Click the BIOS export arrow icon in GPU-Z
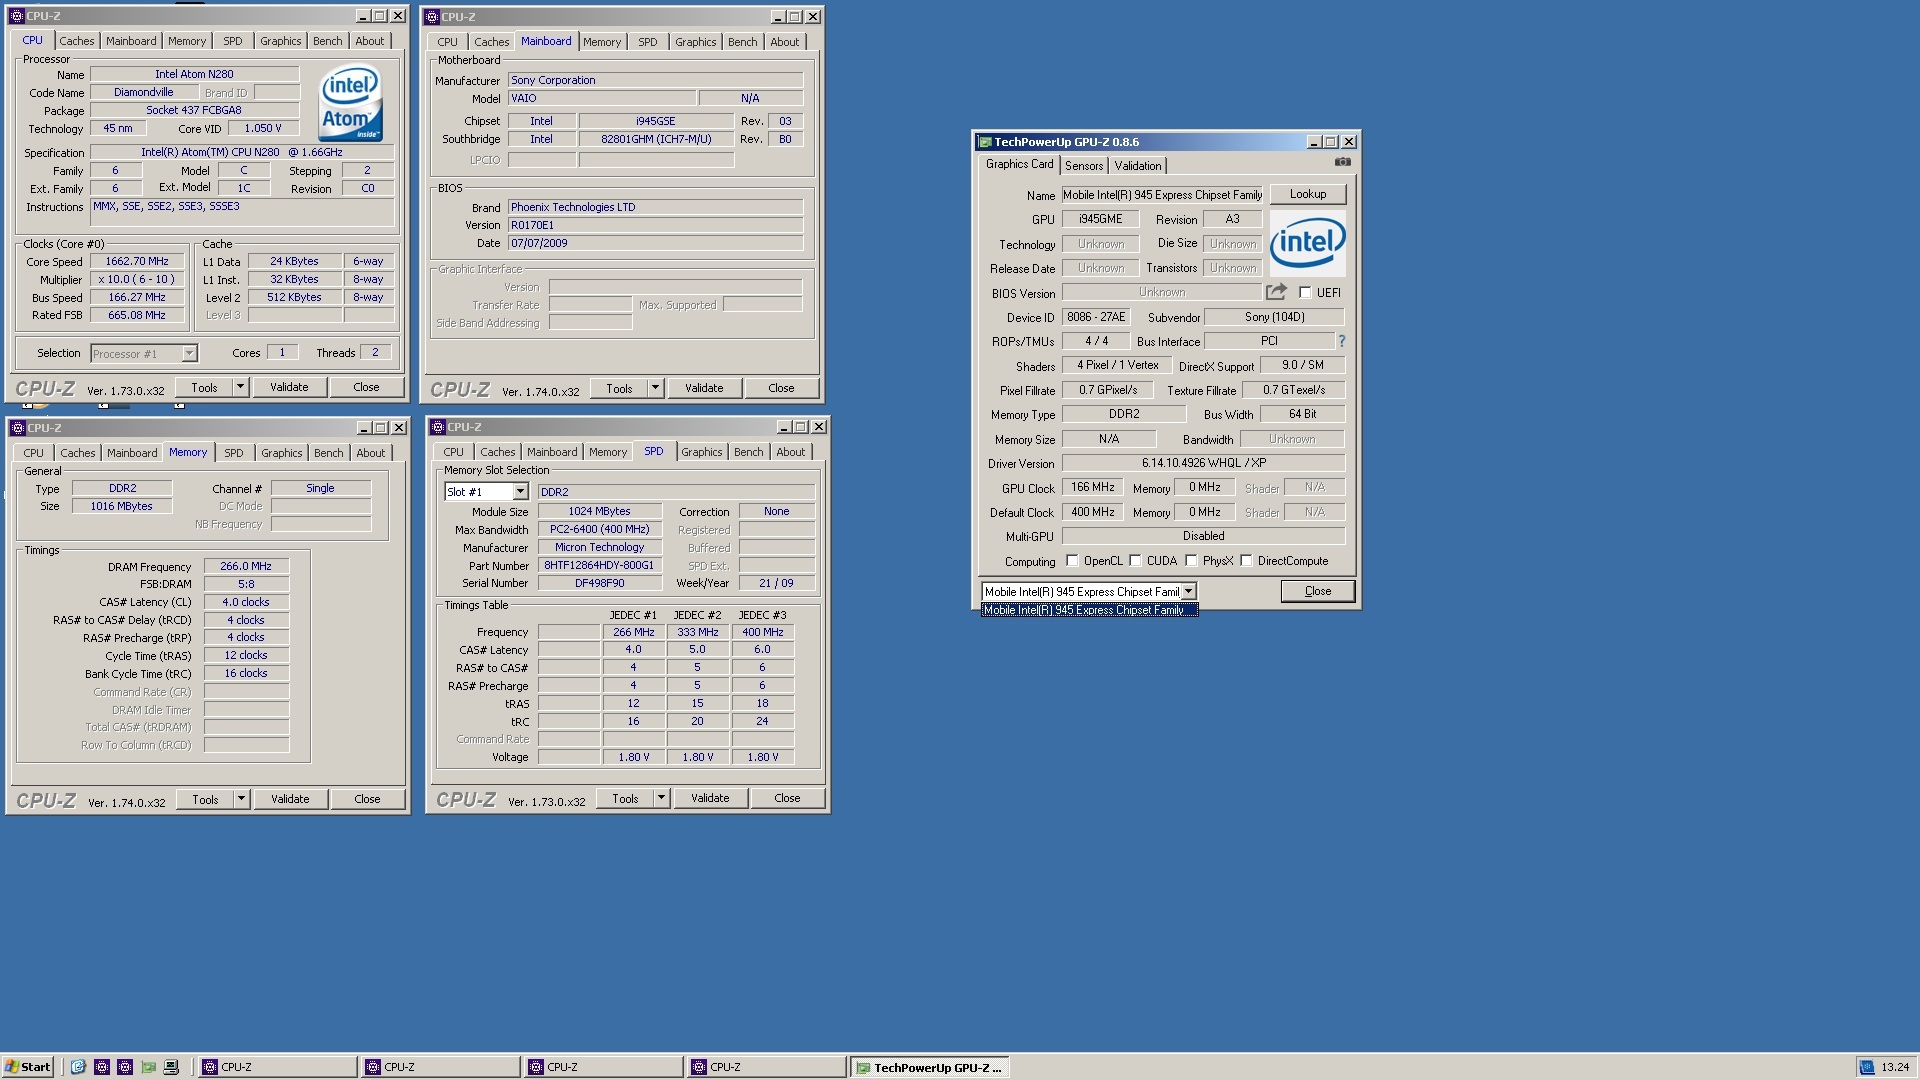This screenshot has height=1080, width=1920. (1276, 292)
